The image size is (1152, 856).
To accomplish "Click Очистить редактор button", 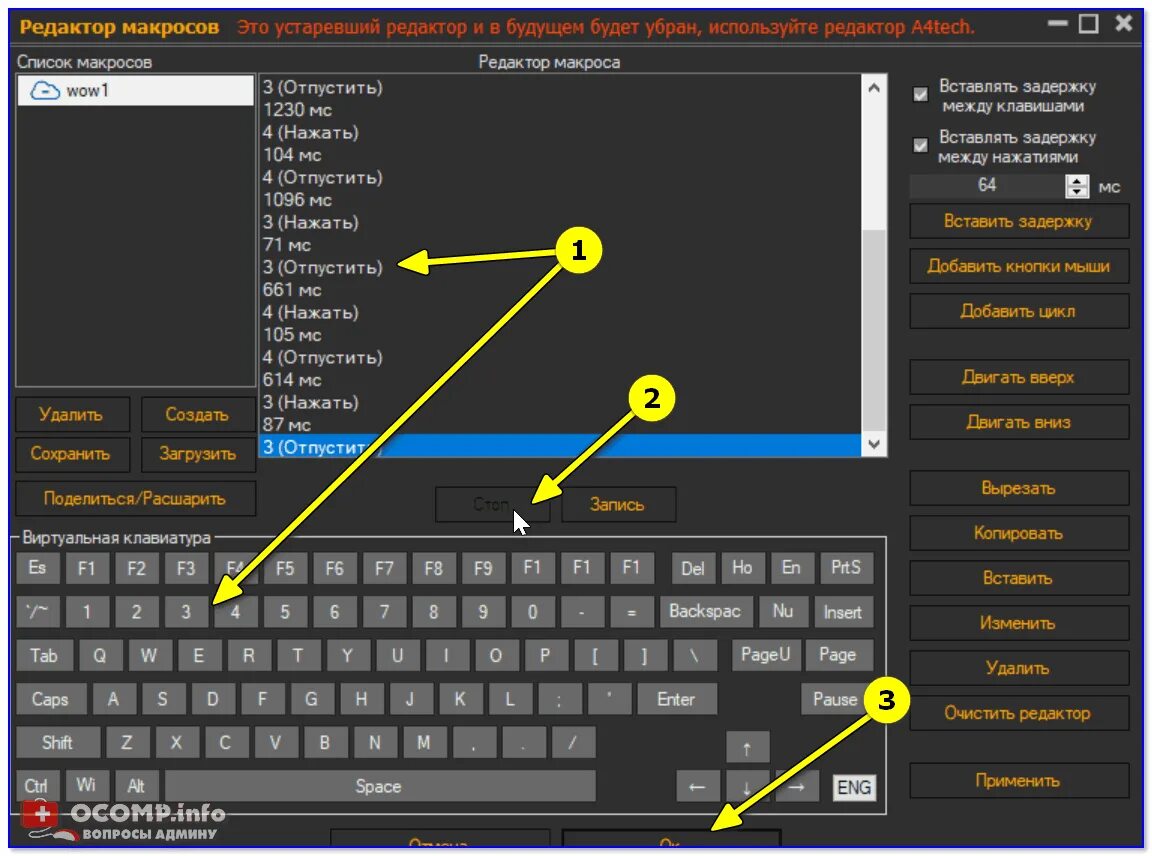I will (x=1018, y=713).
